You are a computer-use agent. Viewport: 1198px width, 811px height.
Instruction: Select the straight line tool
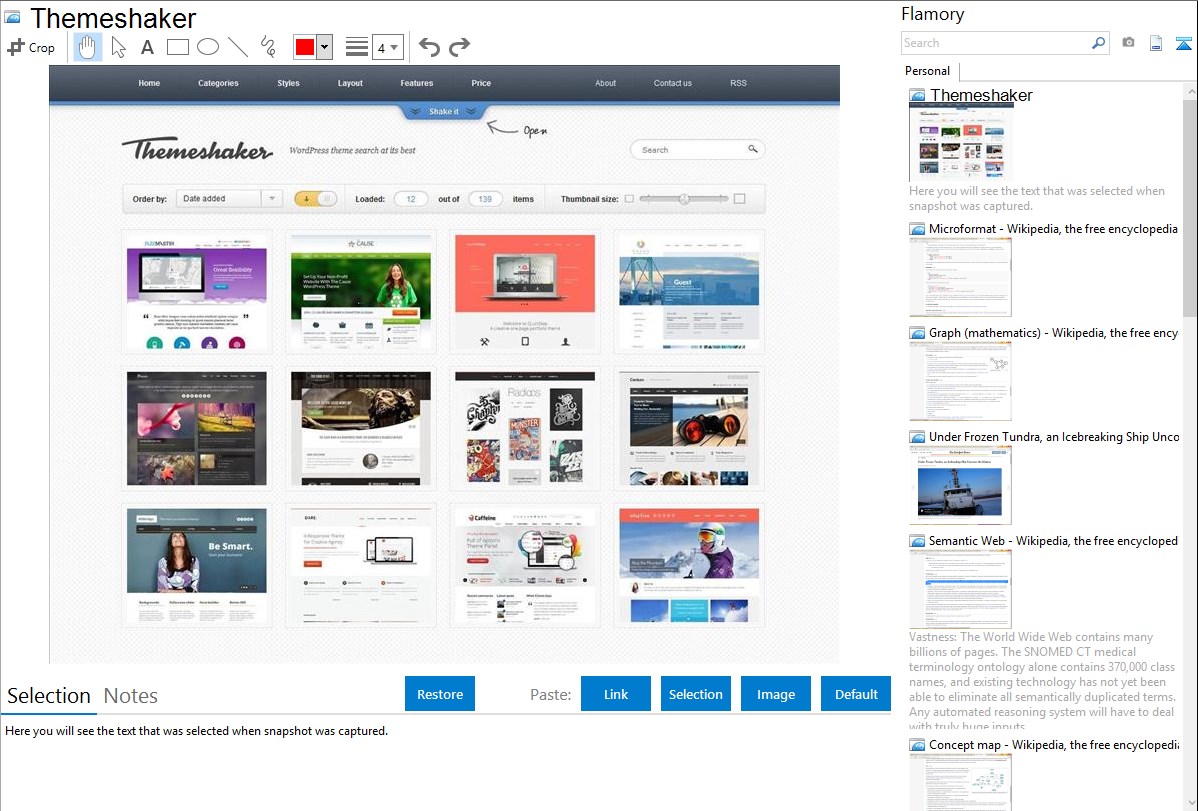point(238,47)
